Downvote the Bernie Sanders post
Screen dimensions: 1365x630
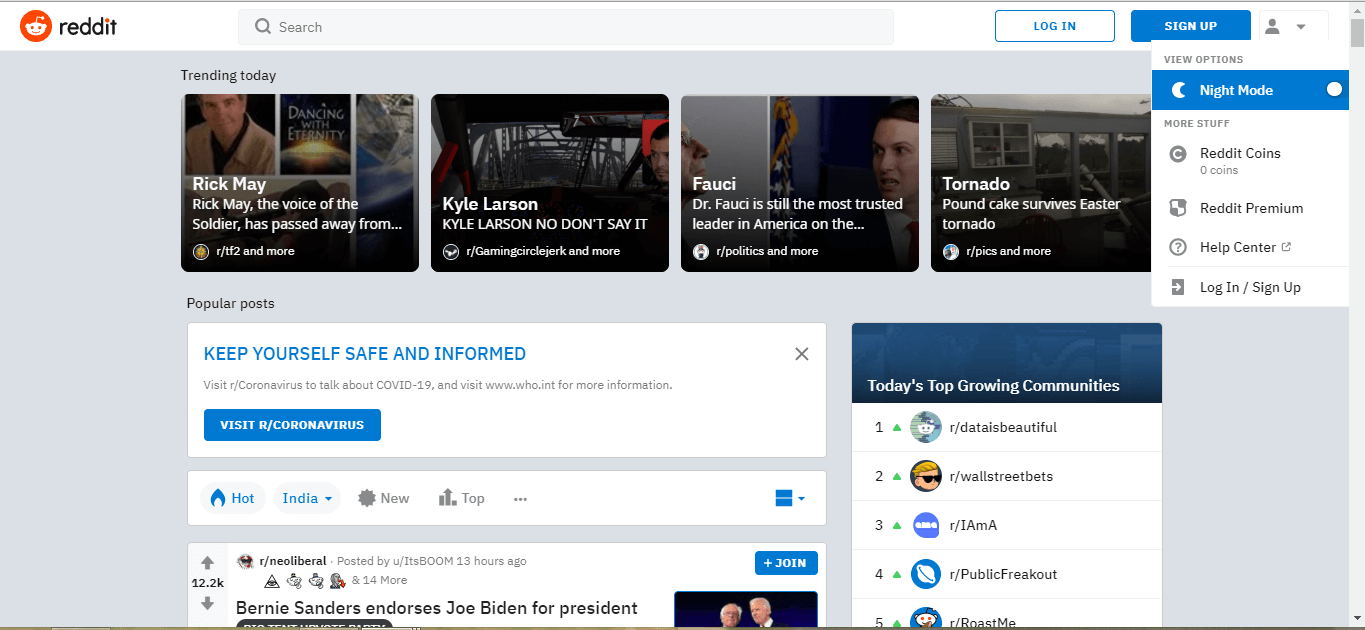(x=208, y=603)
